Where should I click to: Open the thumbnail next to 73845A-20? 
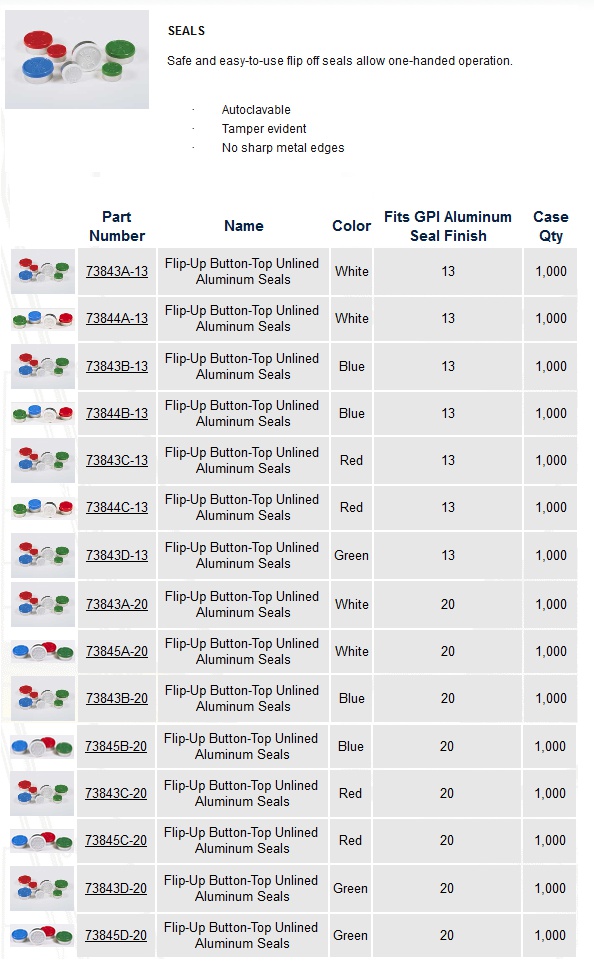[x=43, y=652]
